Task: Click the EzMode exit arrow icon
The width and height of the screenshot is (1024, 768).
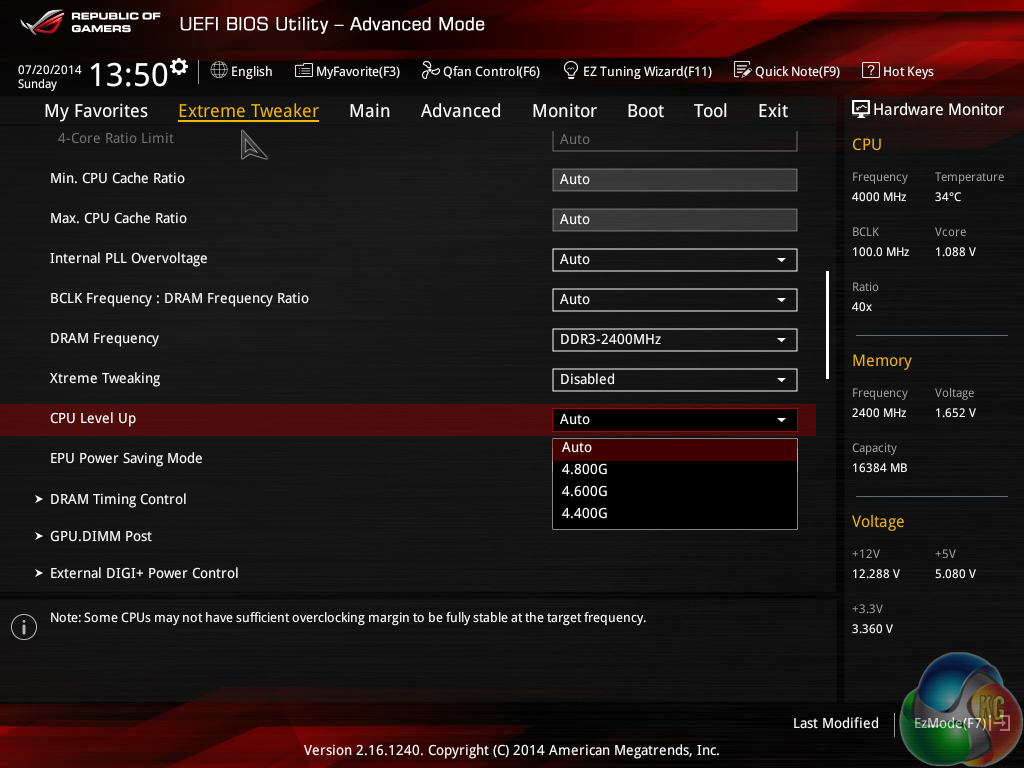Action: [x=1001, y=723]
